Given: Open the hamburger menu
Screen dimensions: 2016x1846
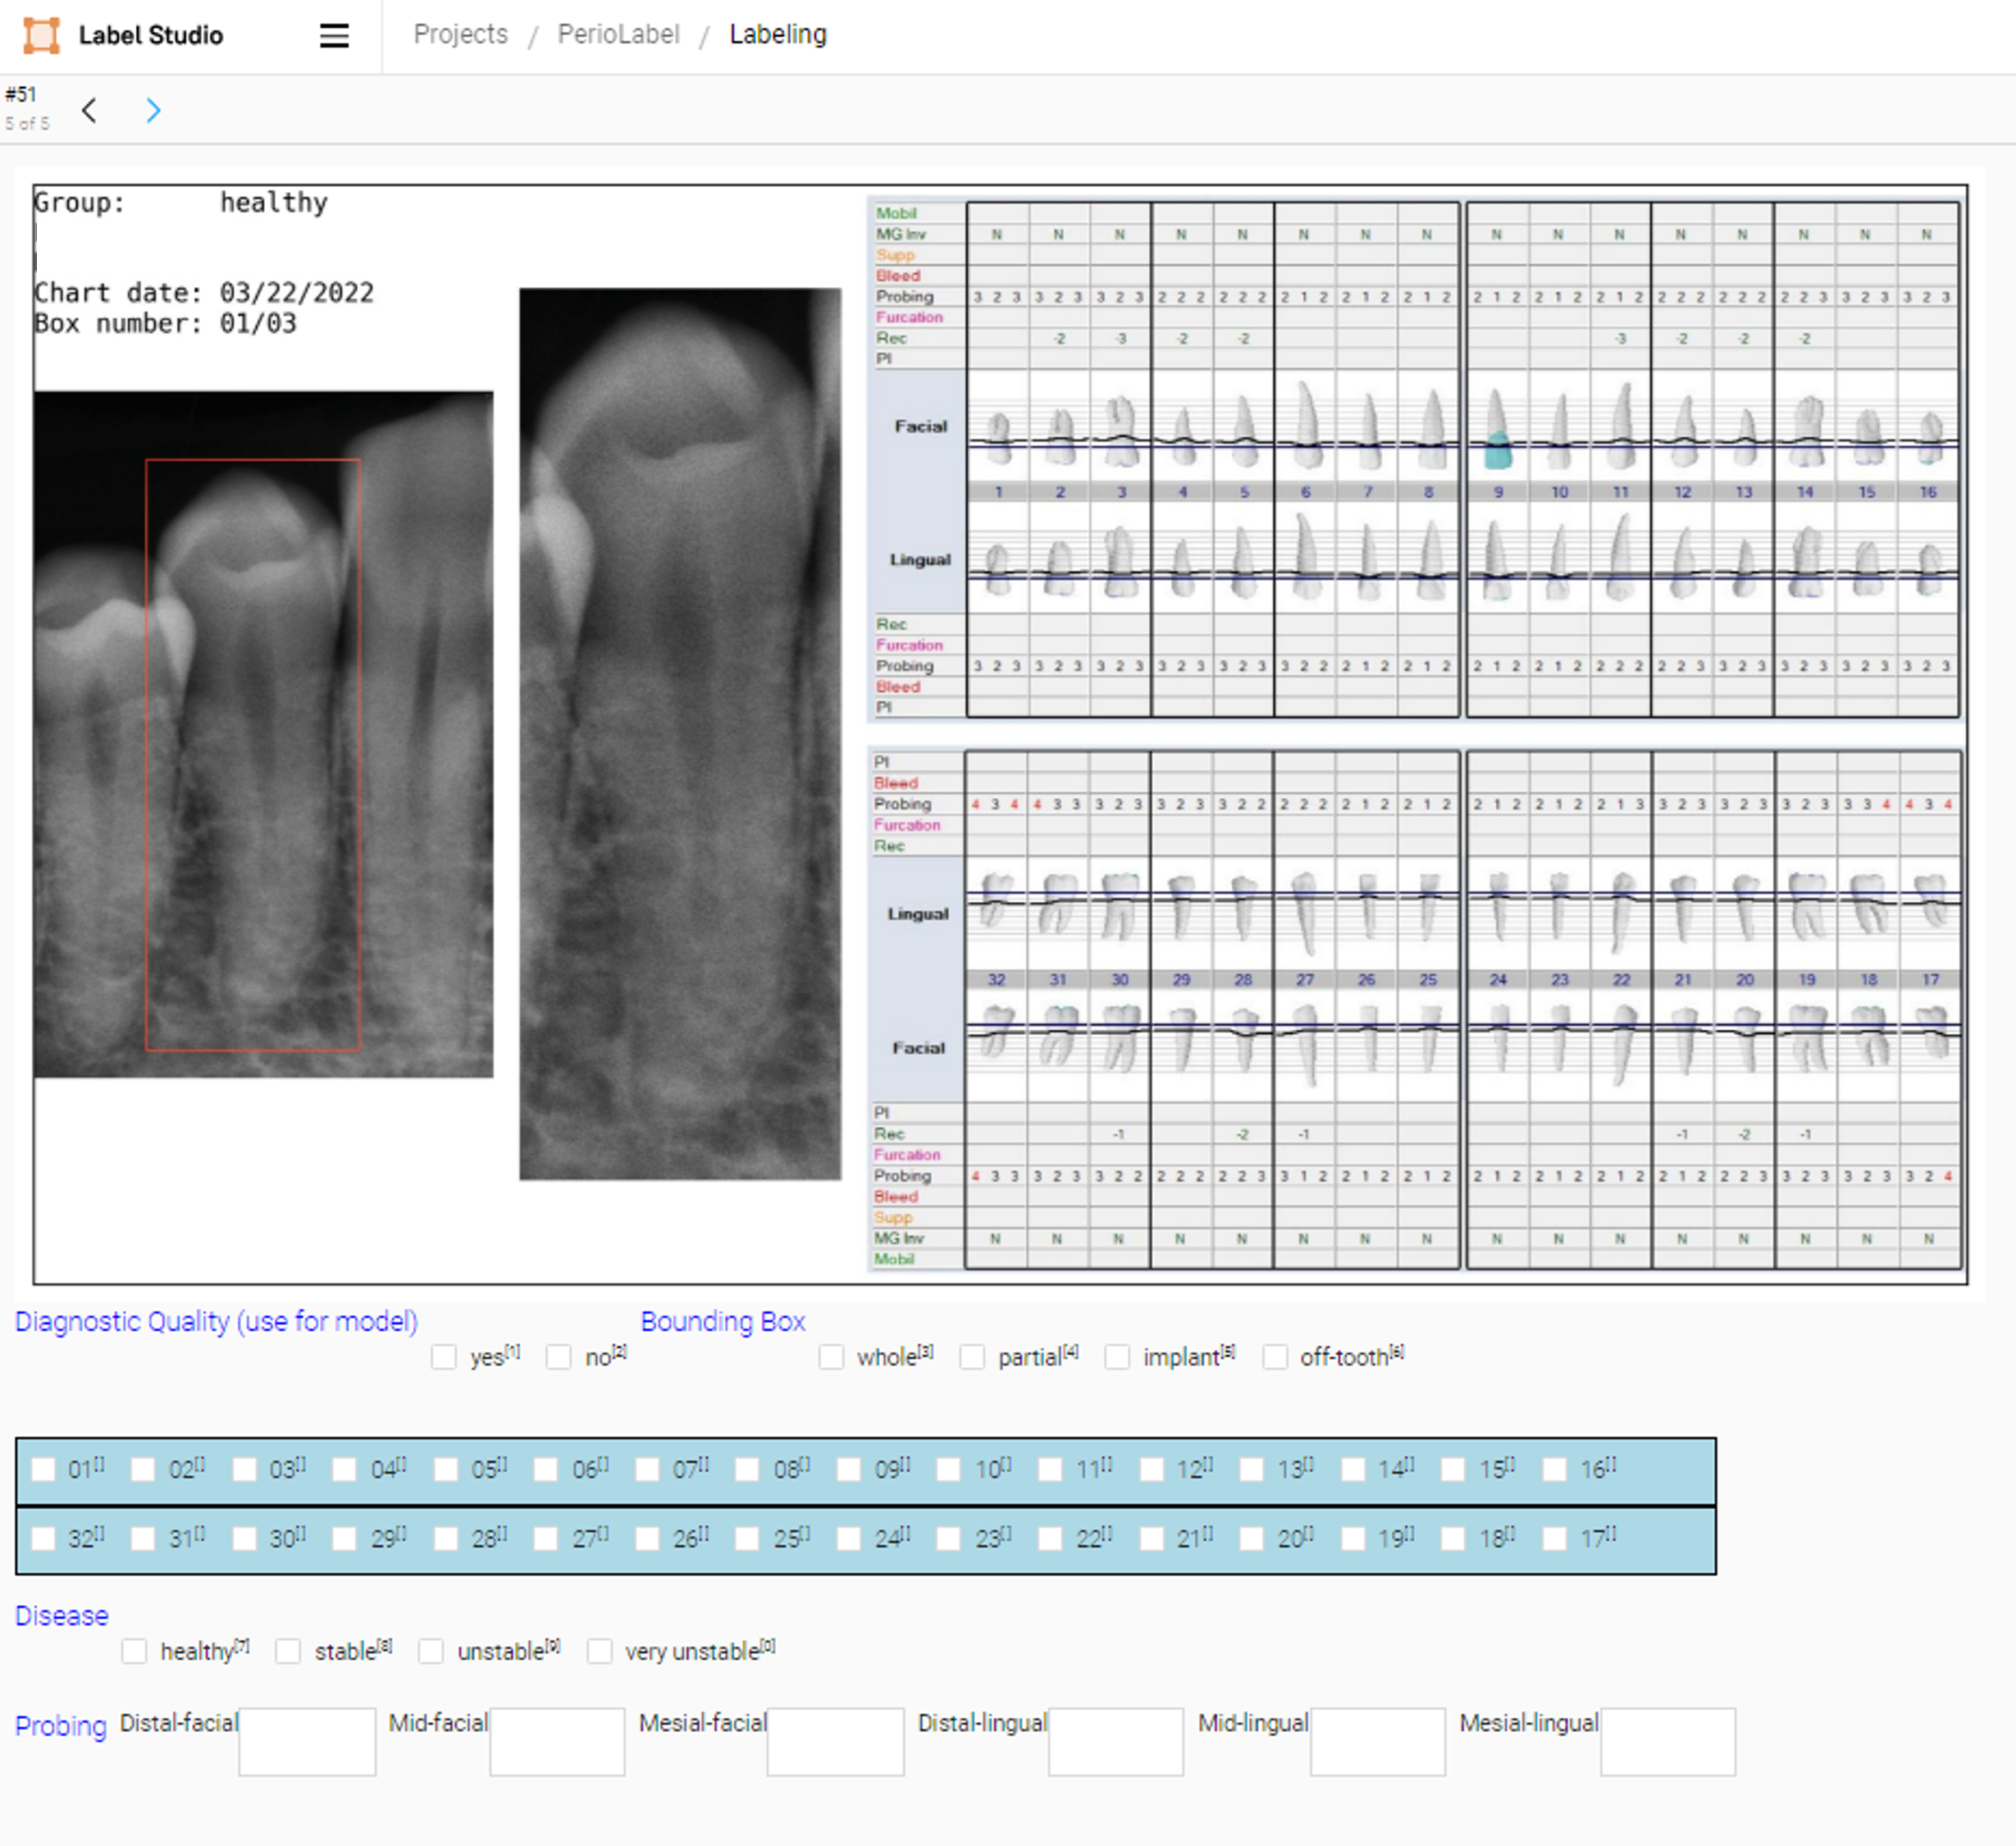Looking at the screenshot, I should pos(334,36).
